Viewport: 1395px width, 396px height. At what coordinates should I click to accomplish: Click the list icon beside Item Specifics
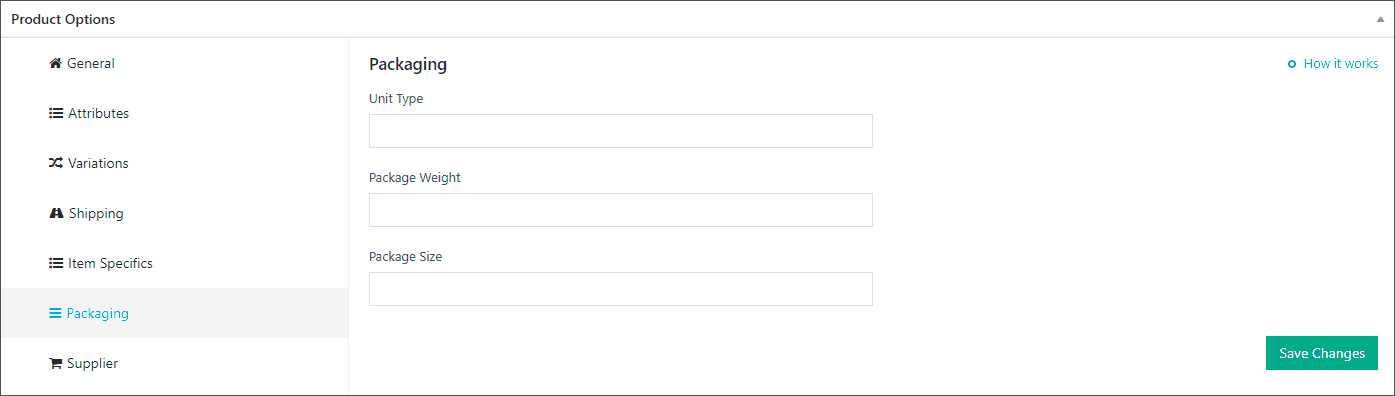point(56,263)
